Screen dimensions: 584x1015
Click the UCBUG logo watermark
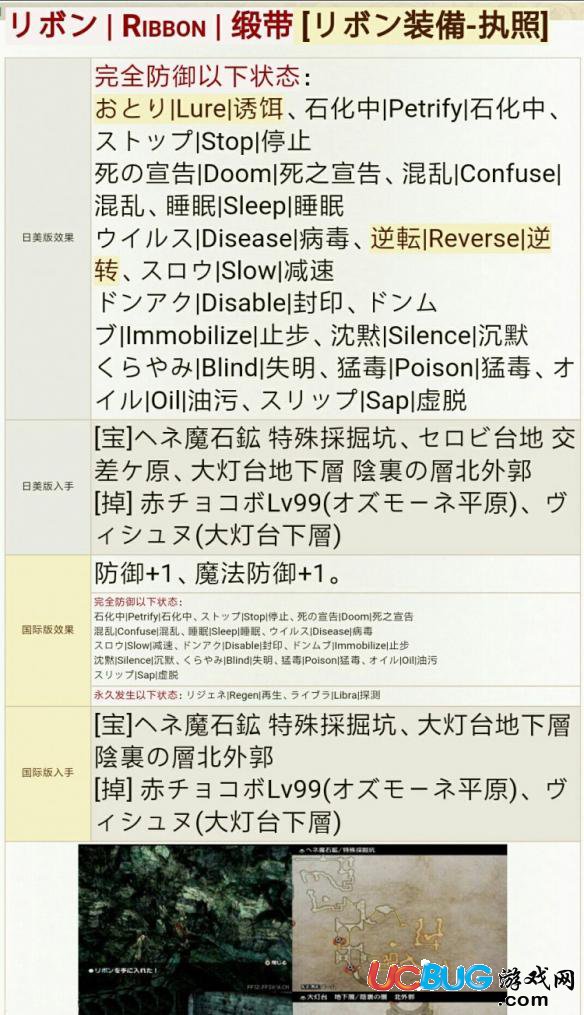point(429,976)
